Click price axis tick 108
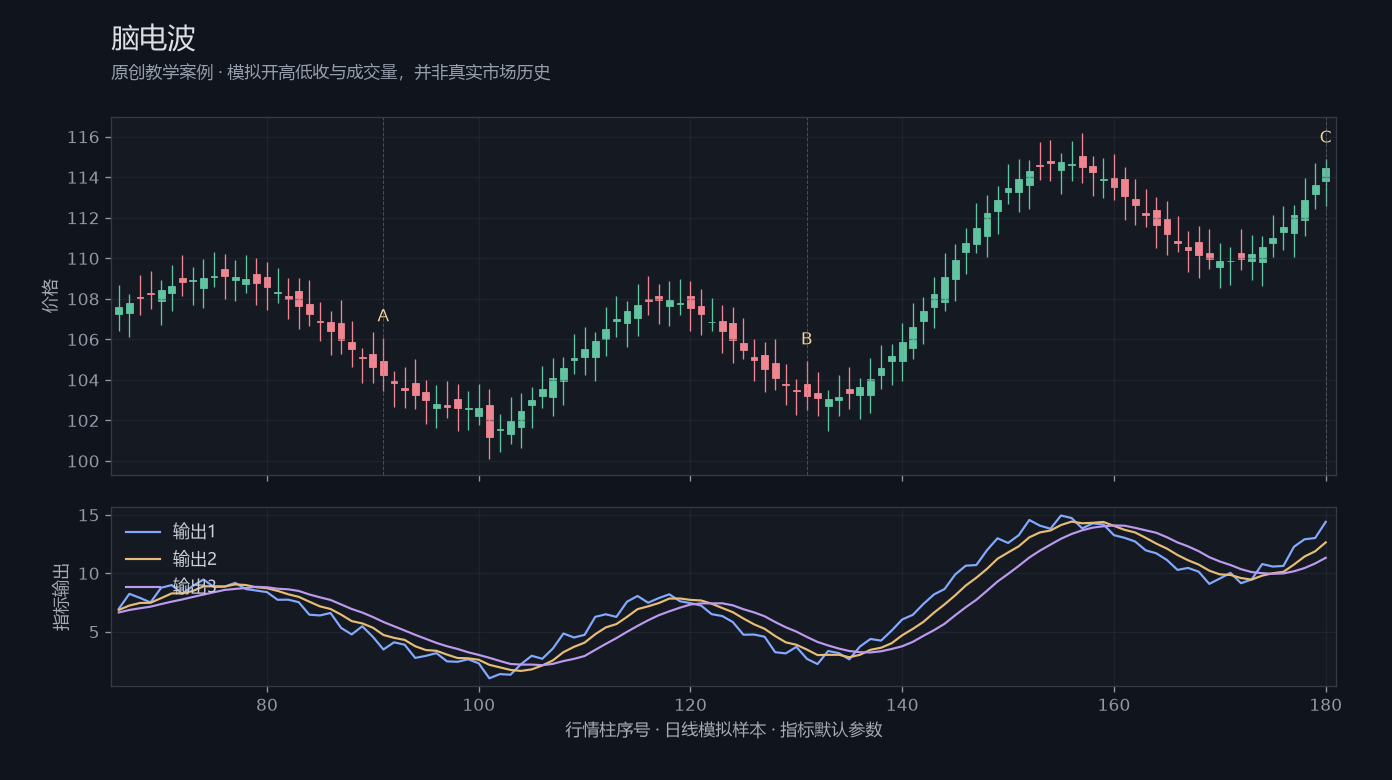The width and height of the screenshot is (1392, 780). point(84,299)
